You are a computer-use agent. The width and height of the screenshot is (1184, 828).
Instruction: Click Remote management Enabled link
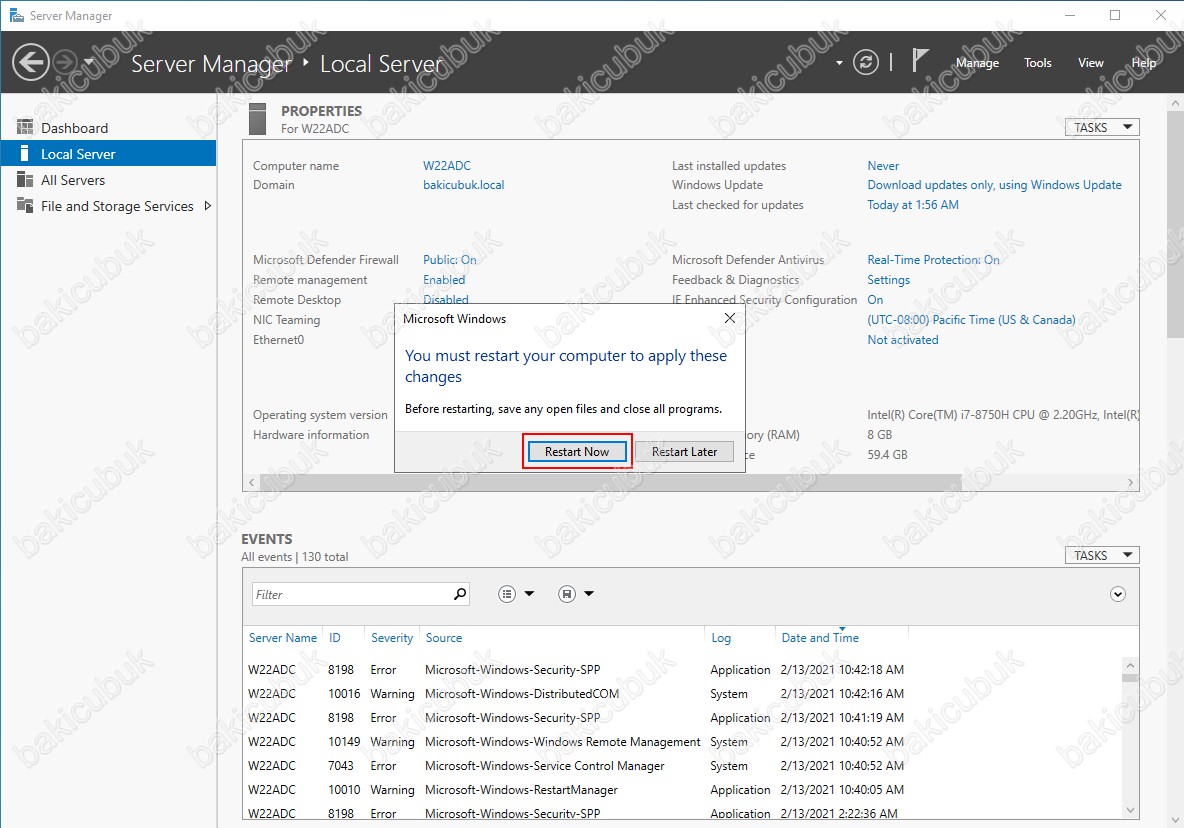click(443, 279)
